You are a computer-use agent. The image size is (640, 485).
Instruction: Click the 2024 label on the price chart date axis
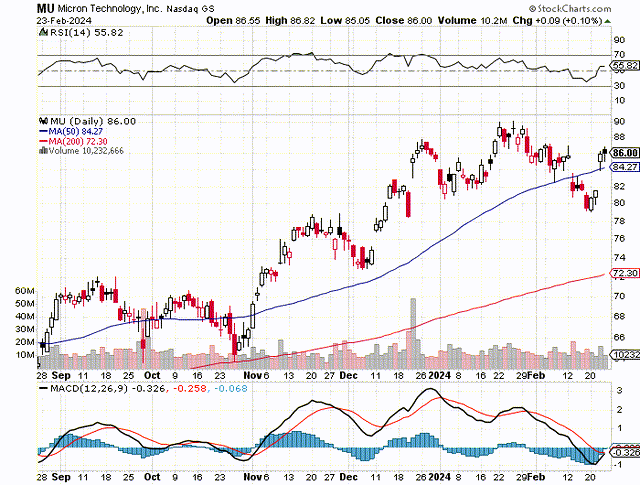click(440, 376)
